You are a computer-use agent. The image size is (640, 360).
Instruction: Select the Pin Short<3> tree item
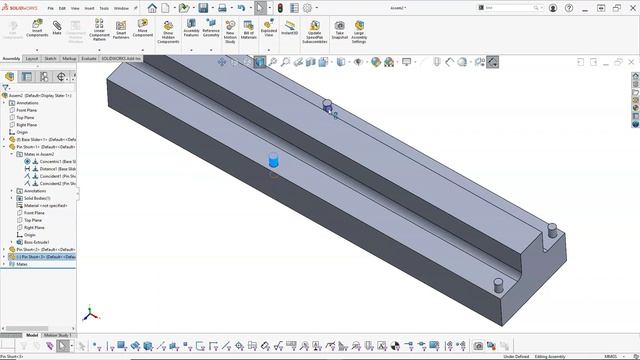point(42,257)
